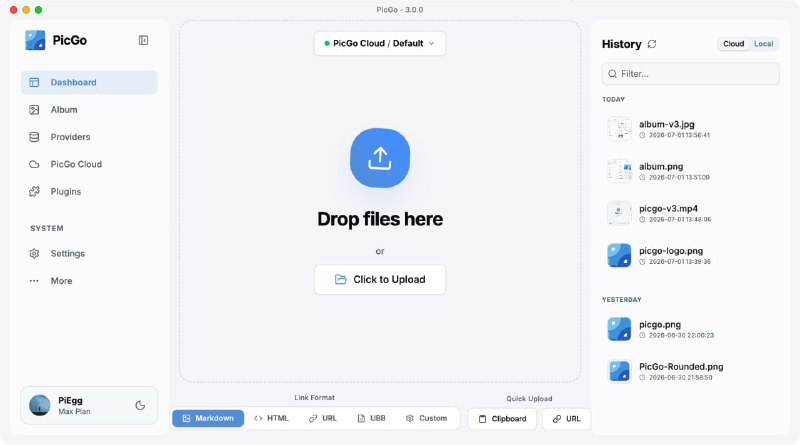Switch History to Local
Image resolution: width=800 pixels, height=445 pixels.
(763, 44)
